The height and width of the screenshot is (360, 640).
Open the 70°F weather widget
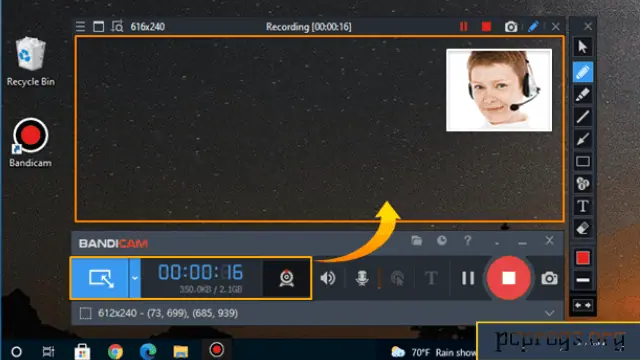(x=433, y=352)
